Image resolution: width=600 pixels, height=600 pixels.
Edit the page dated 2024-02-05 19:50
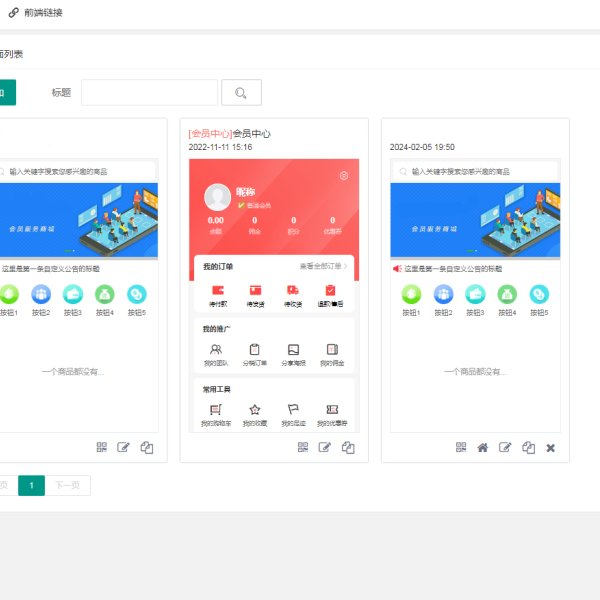click(505, 447)
